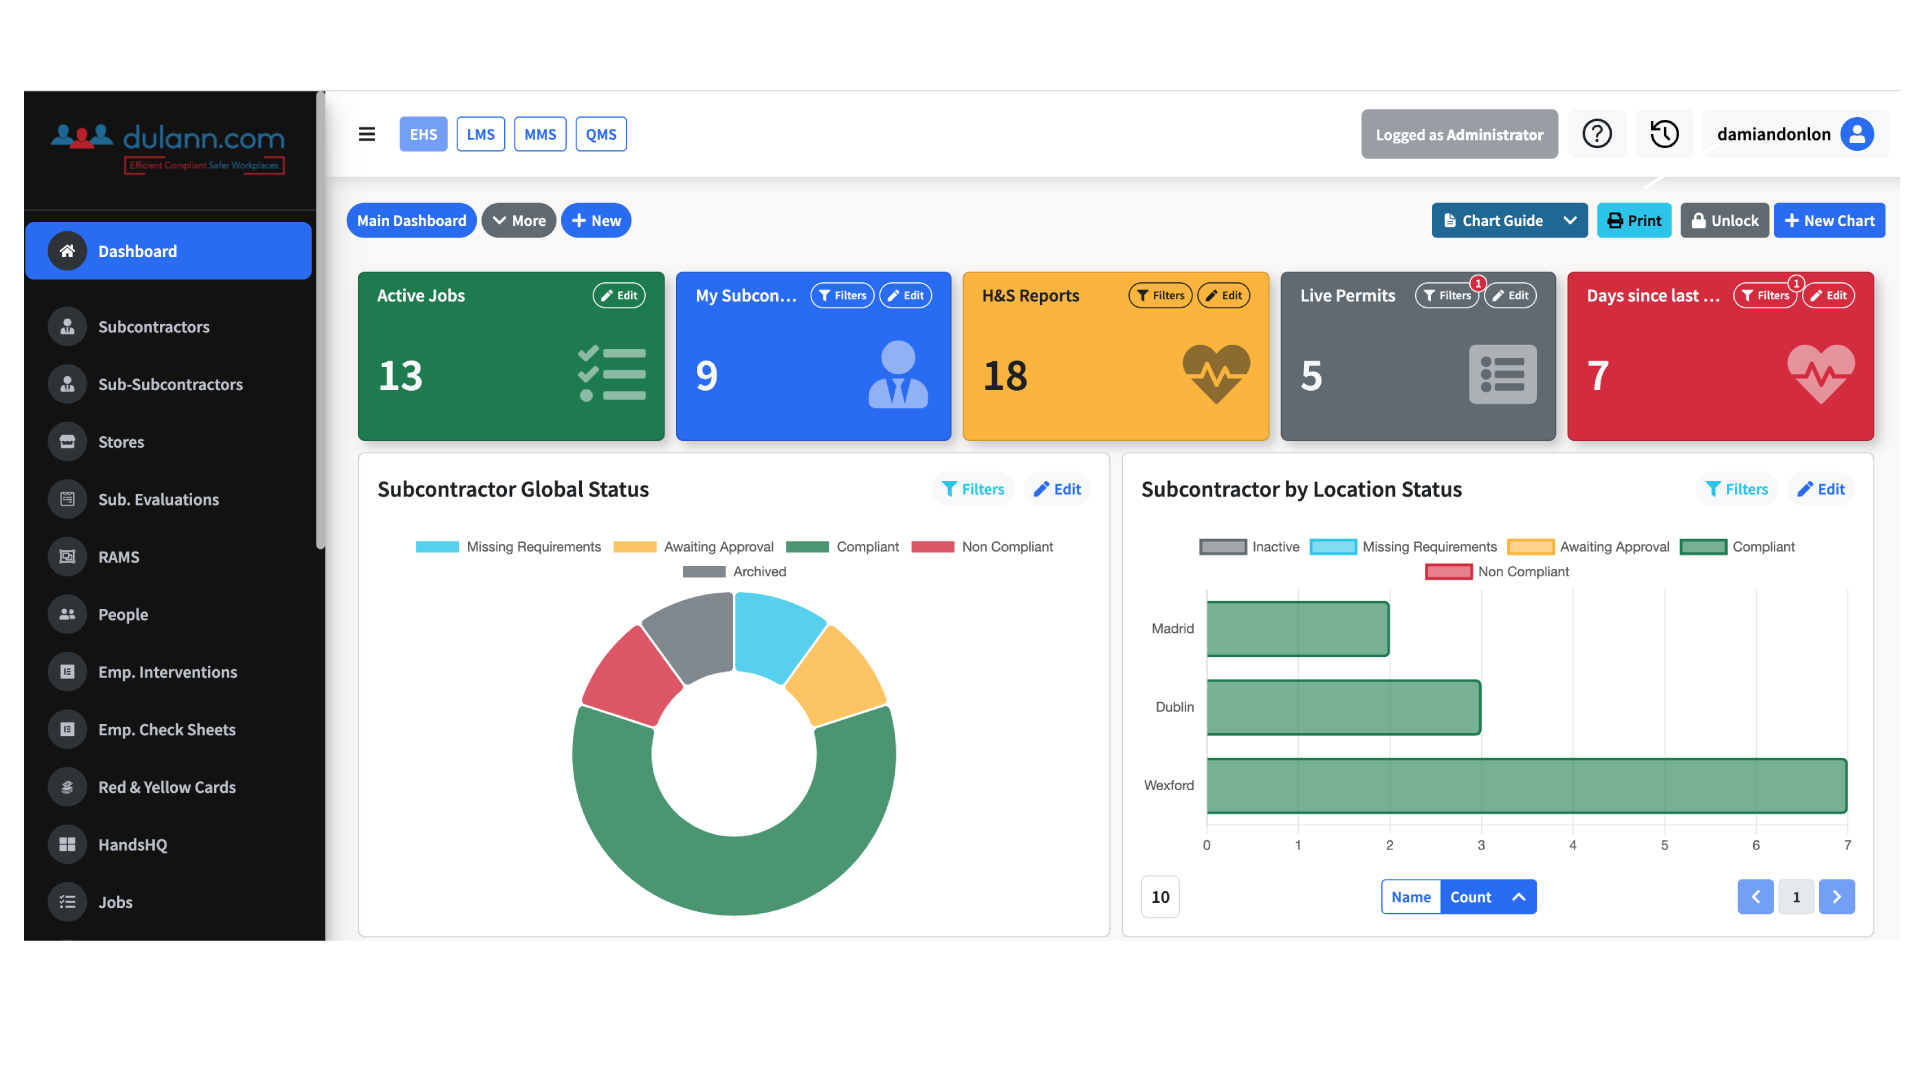Click the hamburger menu icon

367,134
